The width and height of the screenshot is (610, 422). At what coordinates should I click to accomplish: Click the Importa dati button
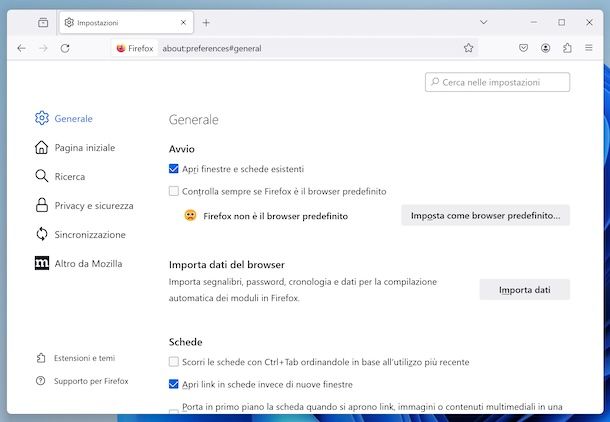click(x=524, y=290)
